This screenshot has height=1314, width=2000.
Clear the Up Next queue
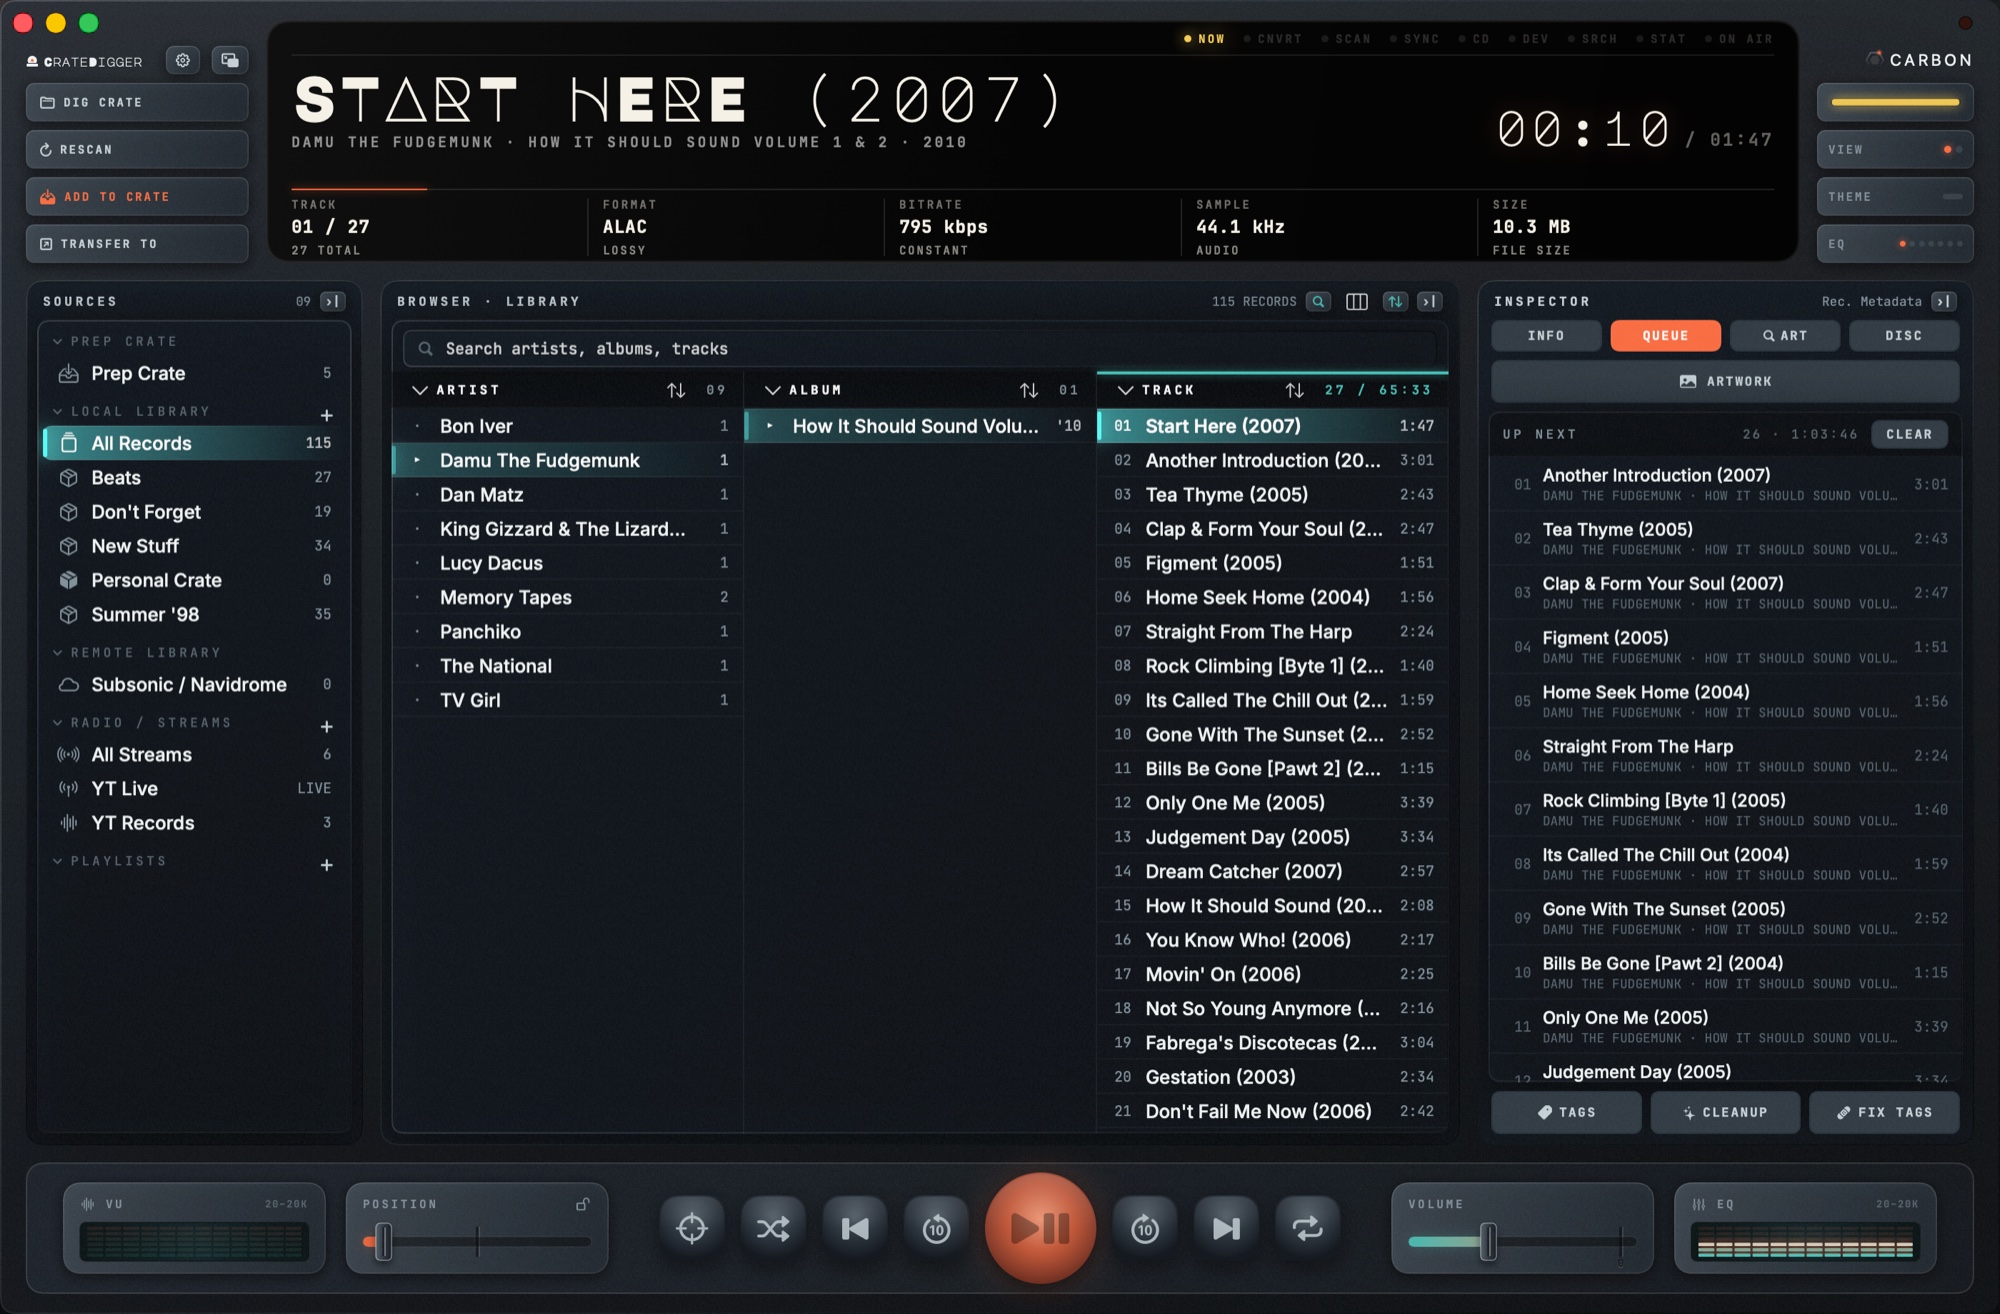coord(1909,435)
